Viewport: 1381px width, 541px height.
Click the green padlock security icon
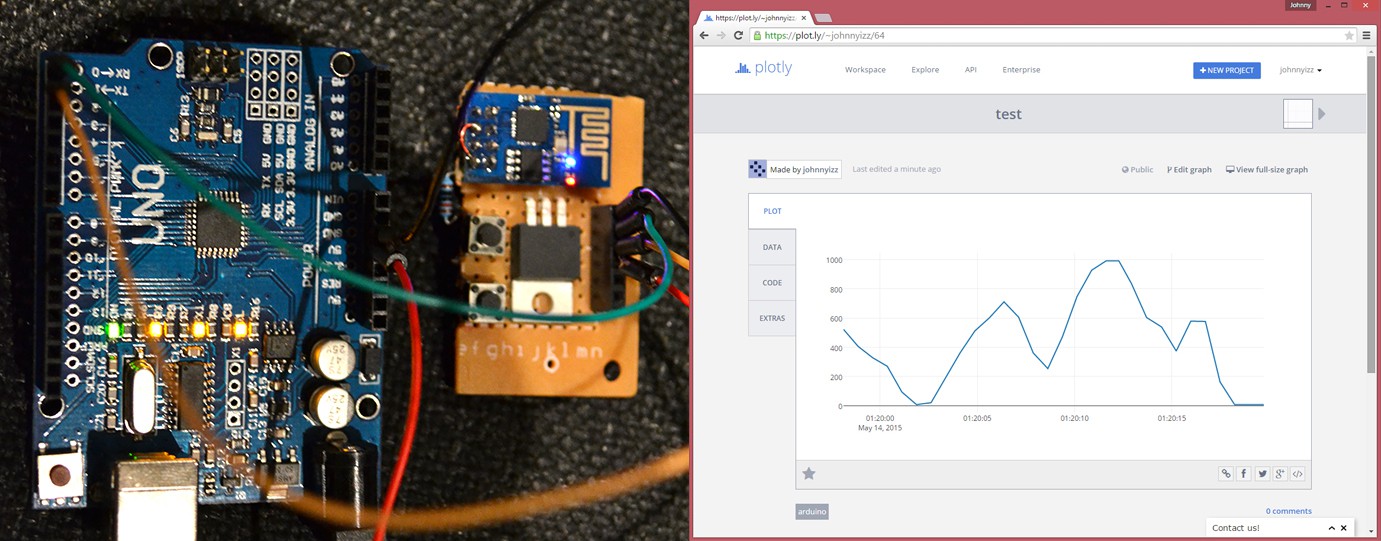pos(758,35)
